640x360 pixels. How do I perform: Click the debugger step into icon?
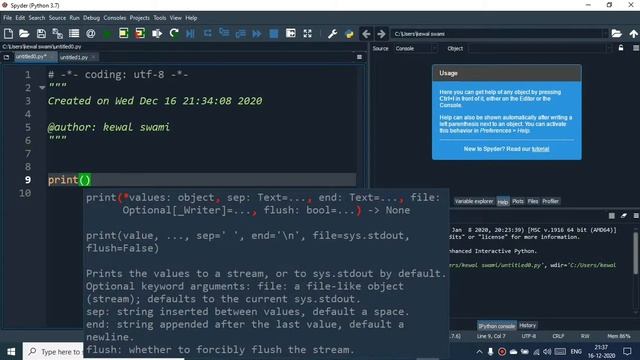[224, 33]
